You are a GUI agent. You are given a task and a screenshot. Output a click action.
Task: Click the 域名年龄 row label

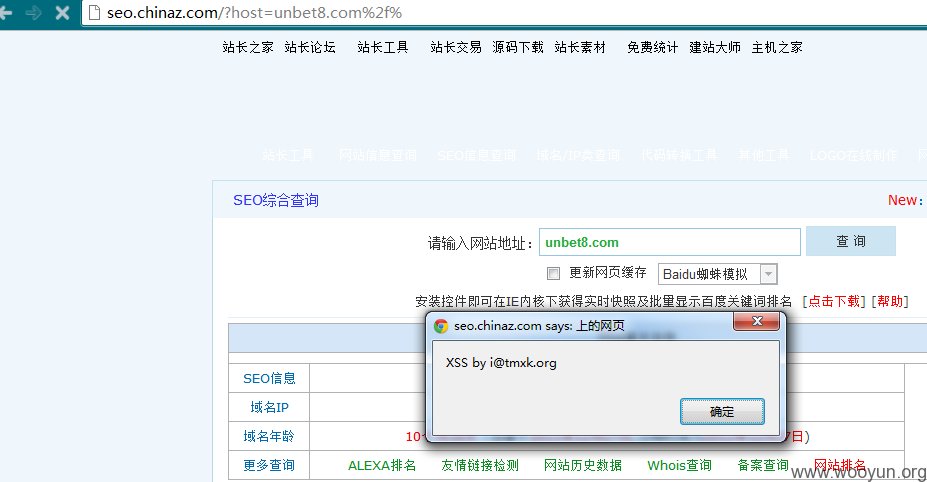(x=269, y=436)
